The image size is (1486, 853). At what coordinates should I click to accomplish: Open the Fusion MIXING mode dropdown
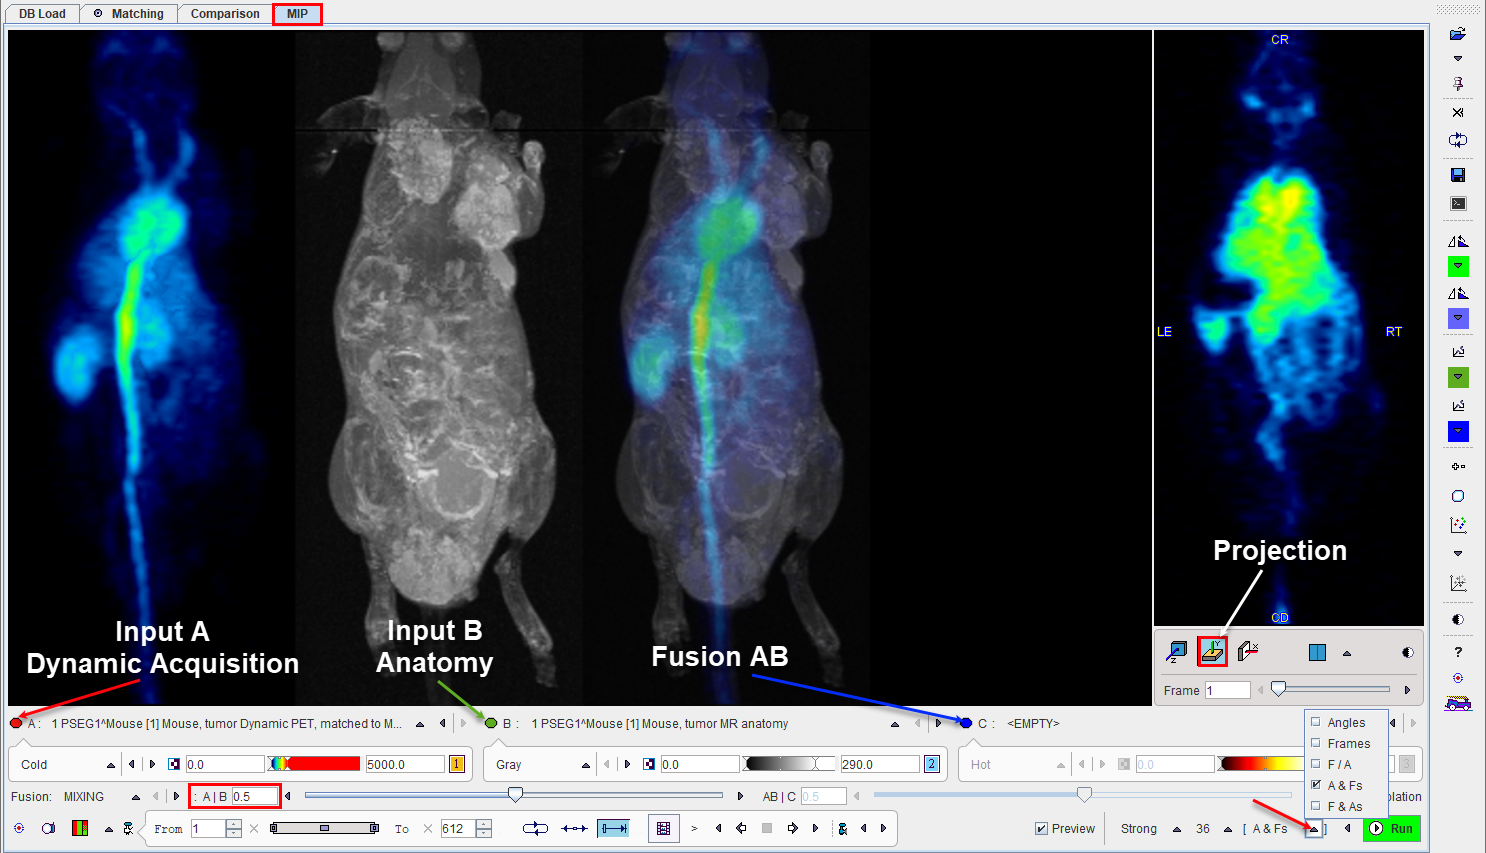(135, 797)
